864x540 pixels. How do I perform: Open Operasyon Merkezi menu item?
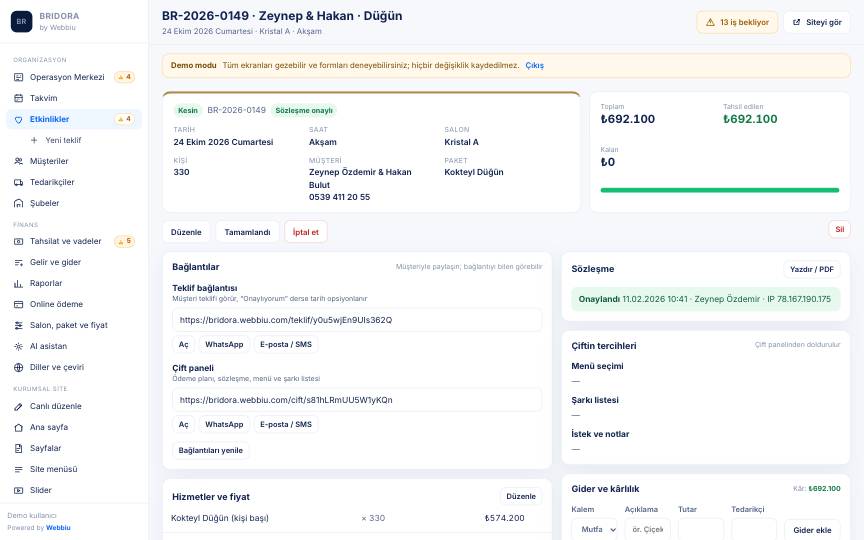coord(74,77)
